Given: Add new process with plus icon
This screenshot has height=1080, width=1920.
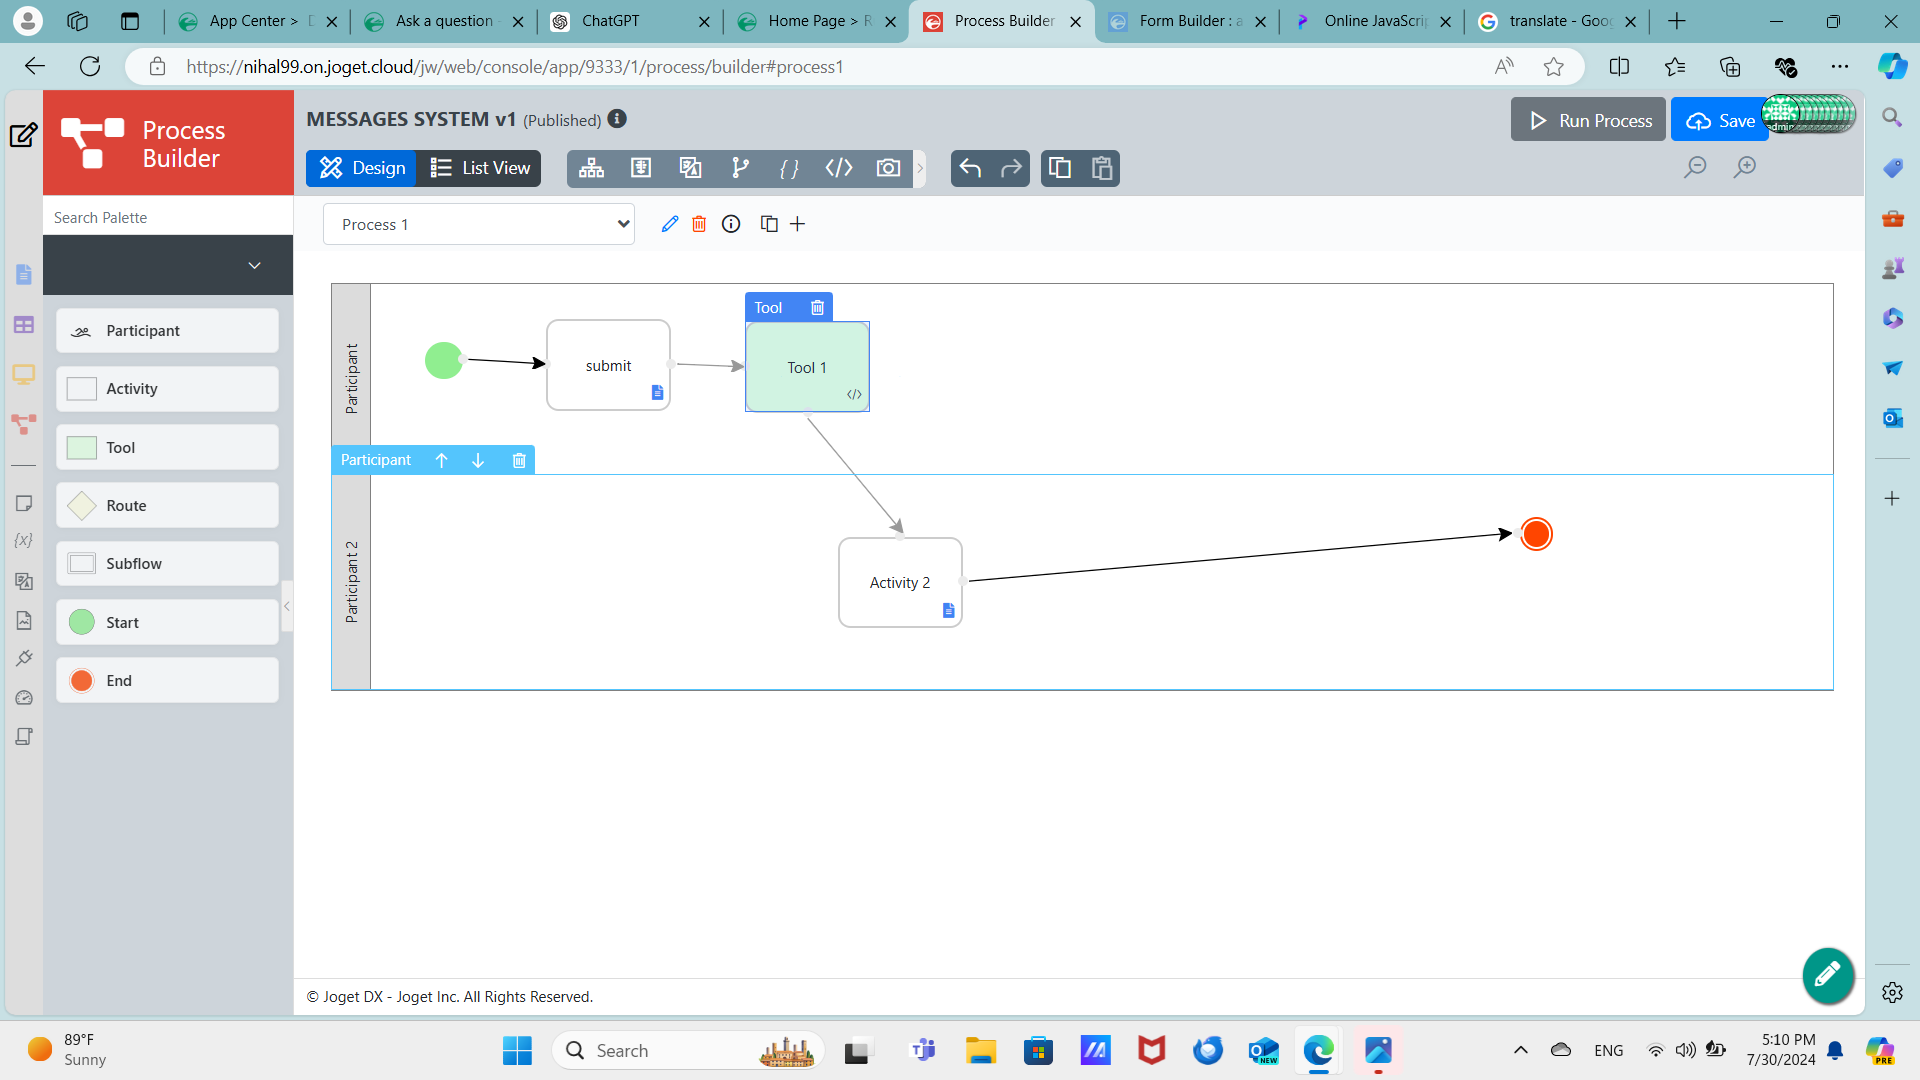Looking at the screenshot, I should (797, 224).
